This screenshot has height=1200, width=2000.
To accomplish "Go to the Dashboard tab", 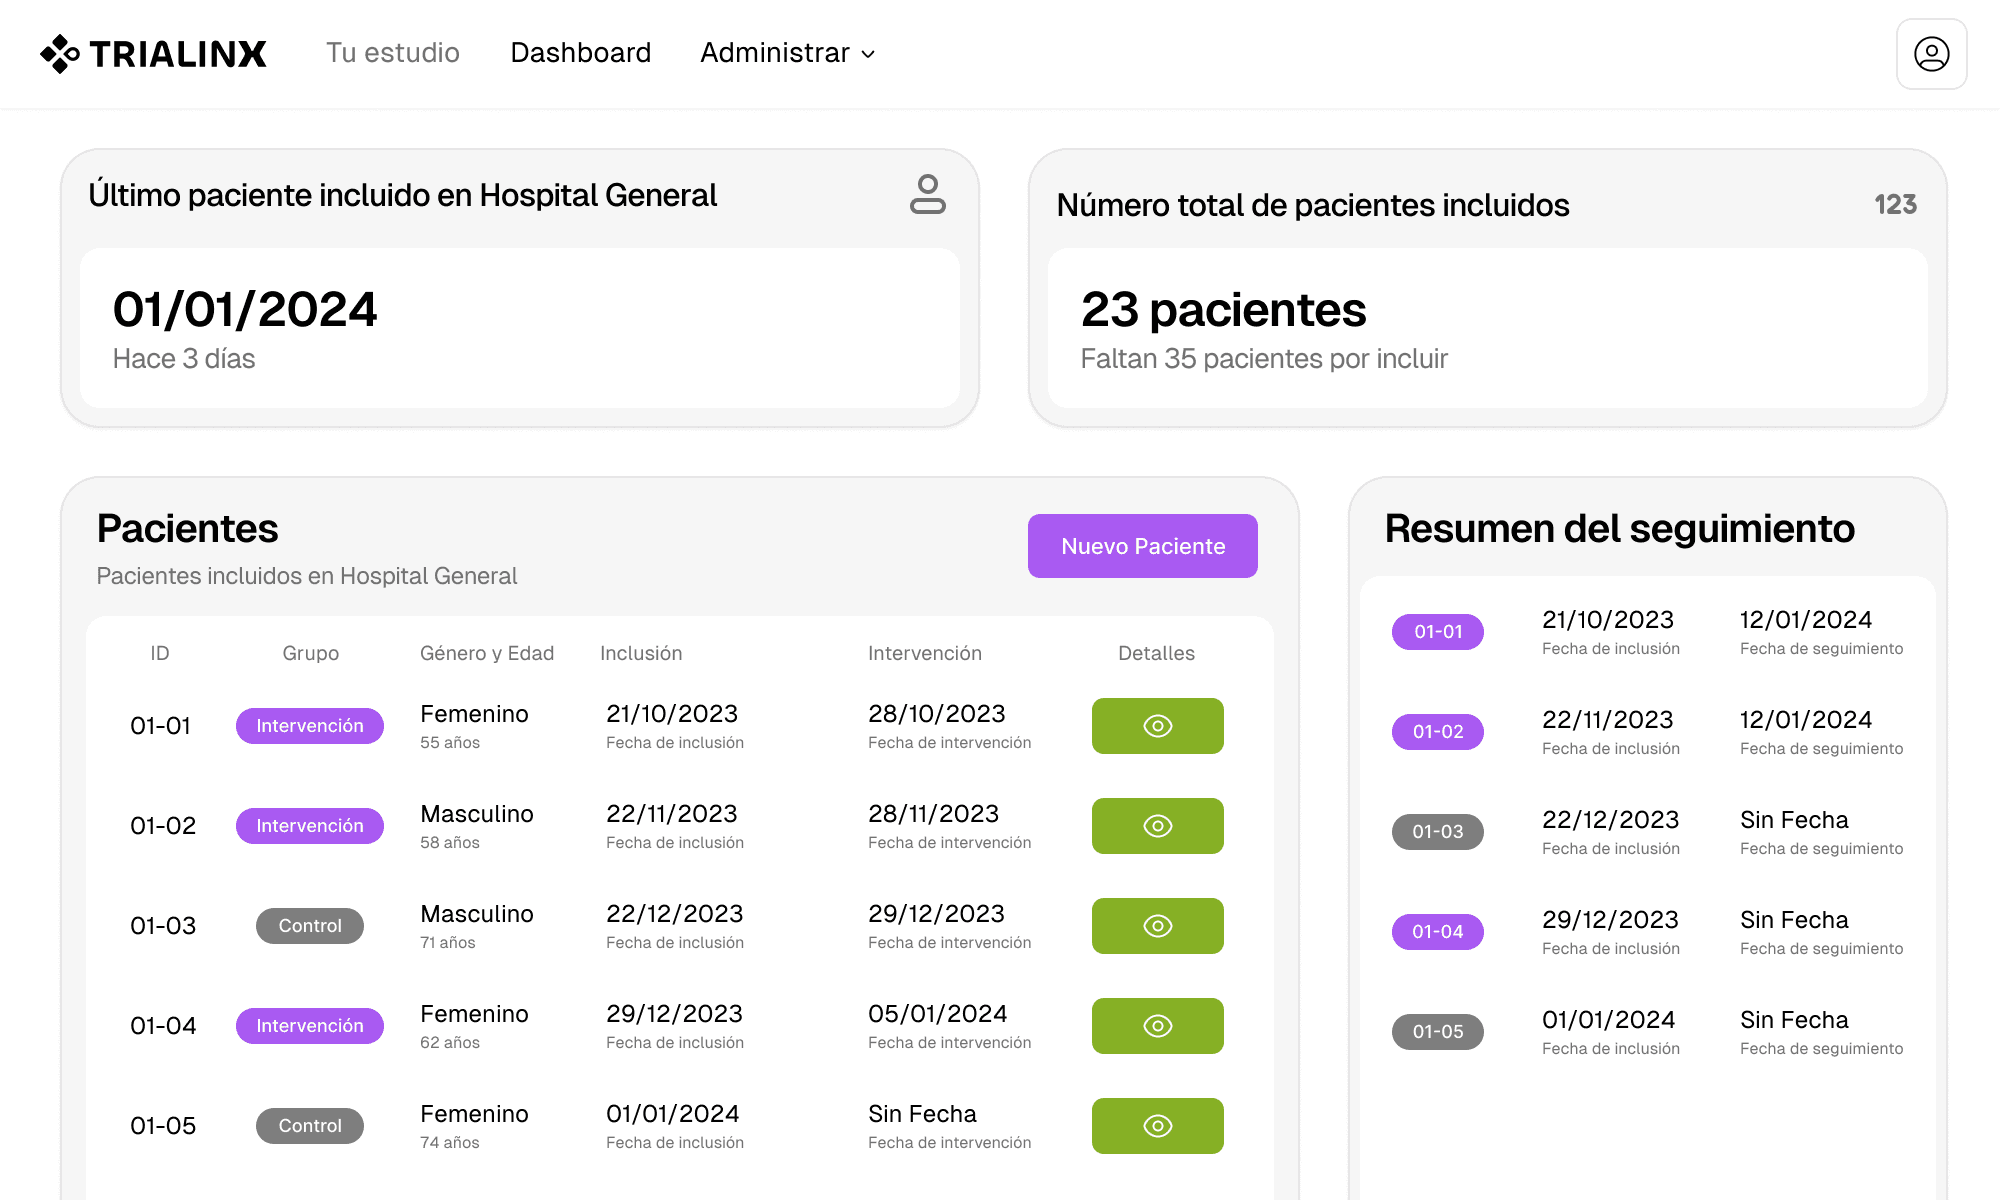I will click(x=580, y=53).
